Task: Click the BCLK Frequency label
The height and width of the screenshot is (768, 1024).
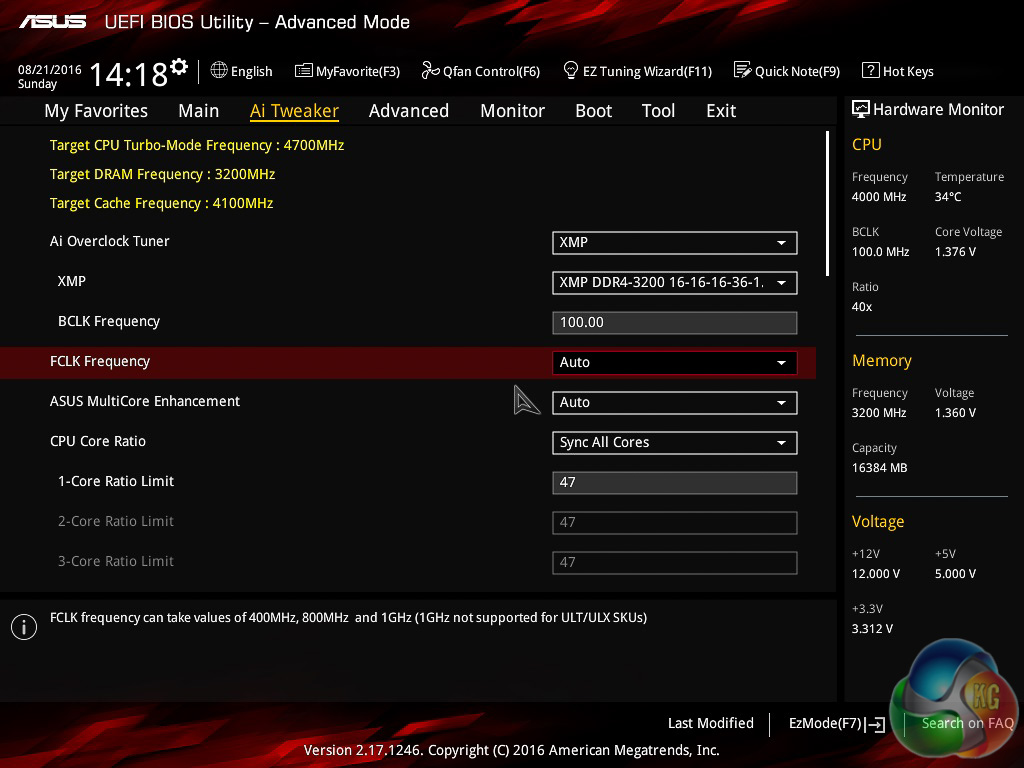Action: point(108,321)
